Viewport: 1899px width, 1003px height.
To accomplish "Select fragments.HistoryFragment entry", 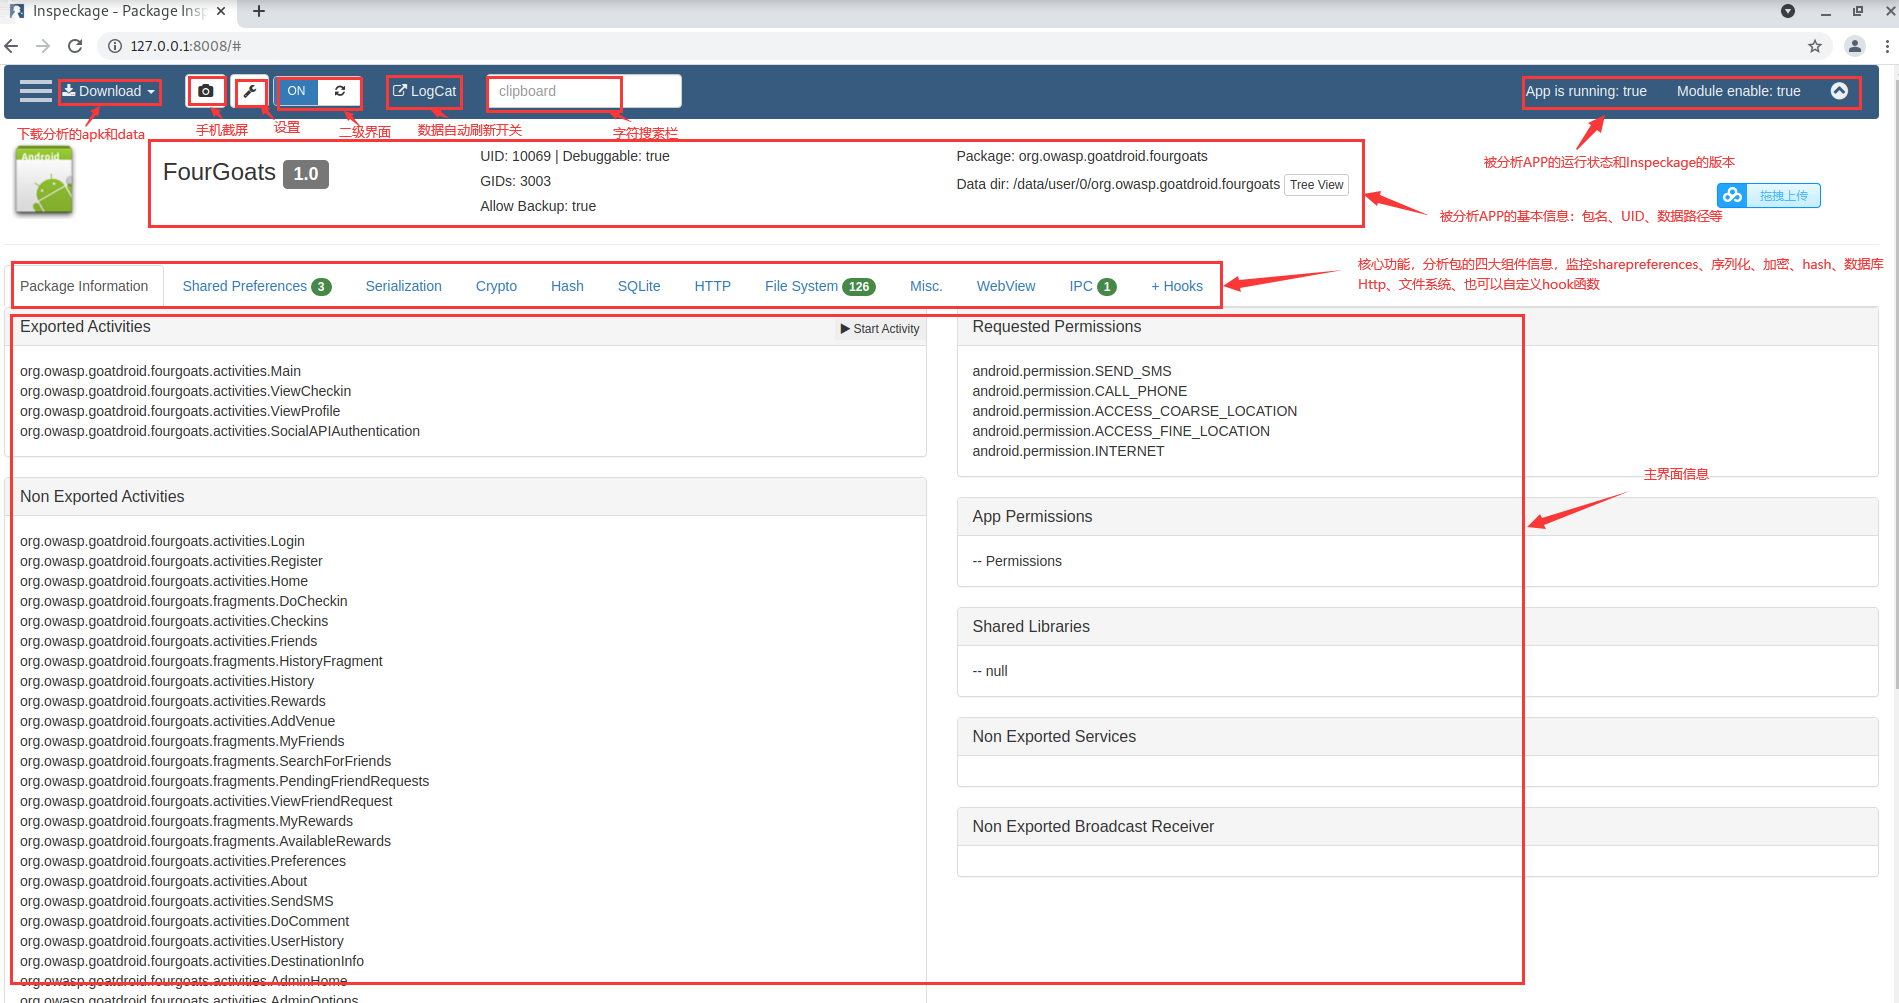I will tap(201, 661).
